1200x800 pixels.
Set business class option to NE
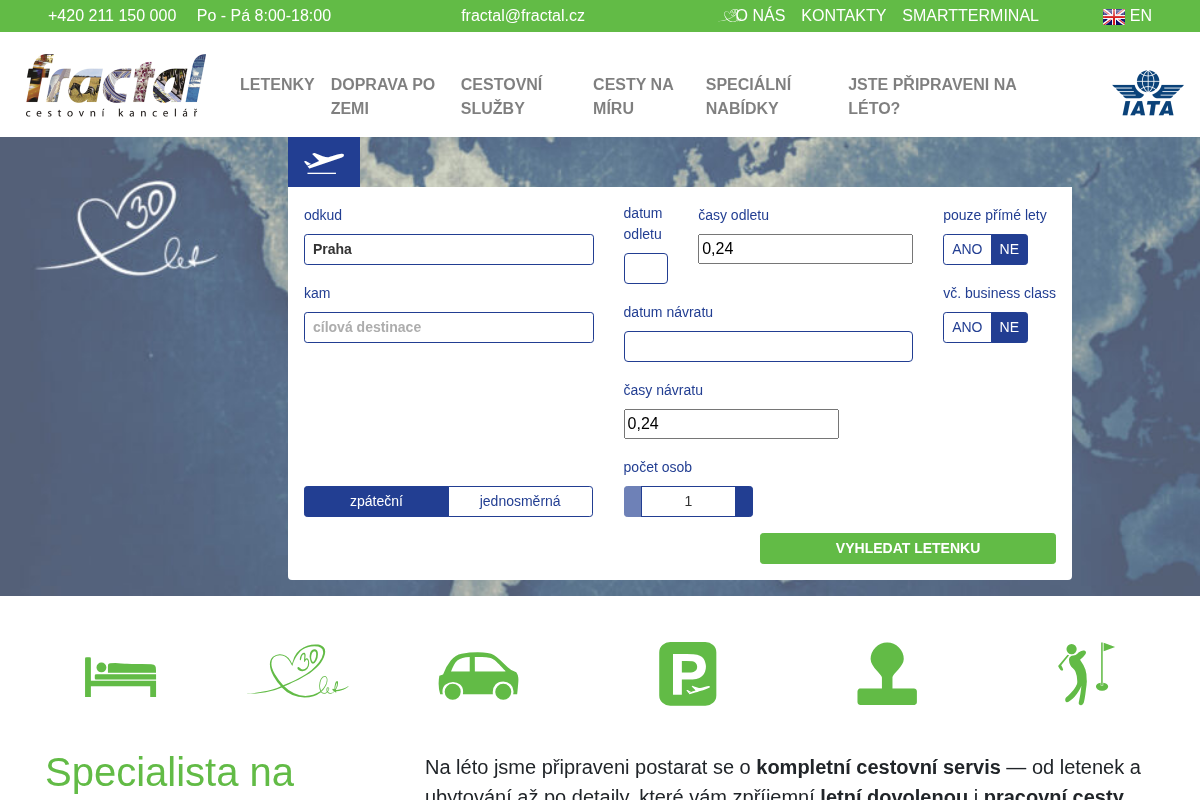pos(1009,327)
